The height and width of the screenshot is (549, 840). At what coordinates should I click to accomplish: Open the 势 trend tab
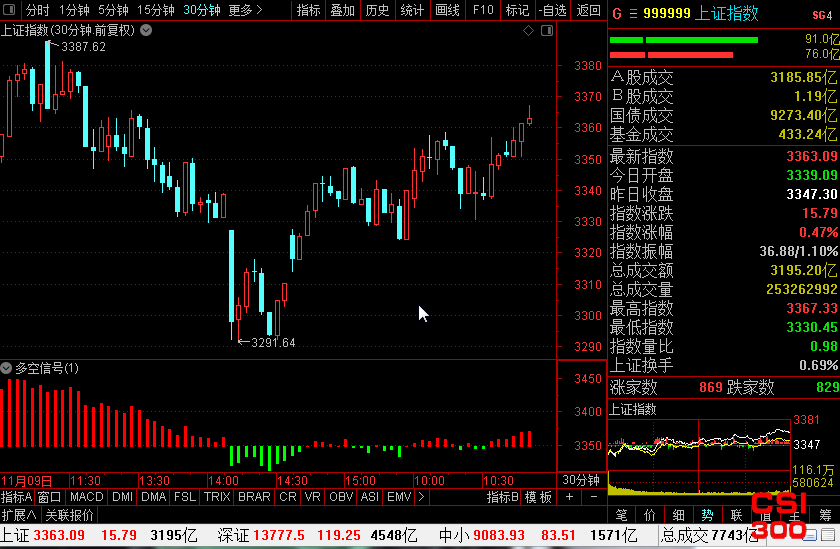(x=708, y=515)
